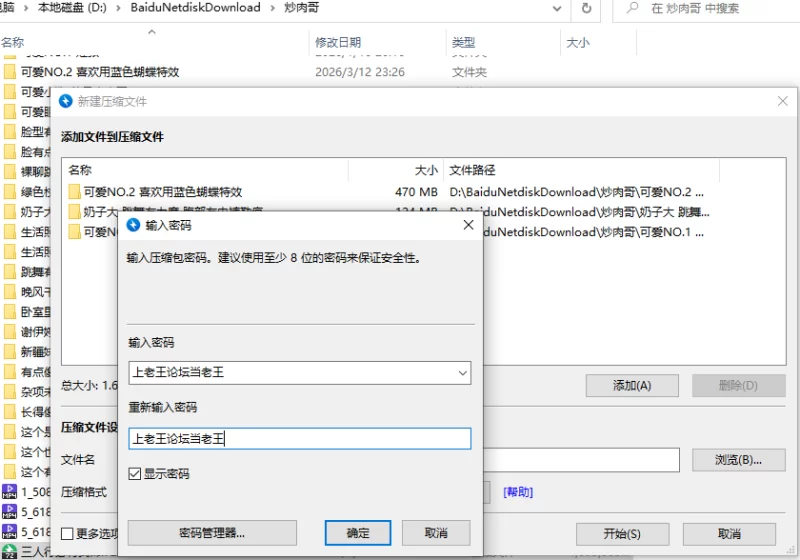Uncheck the 显示密码 checkbox
The height and width of the screenshot is (560, 800).
click(x=135, y=474)
